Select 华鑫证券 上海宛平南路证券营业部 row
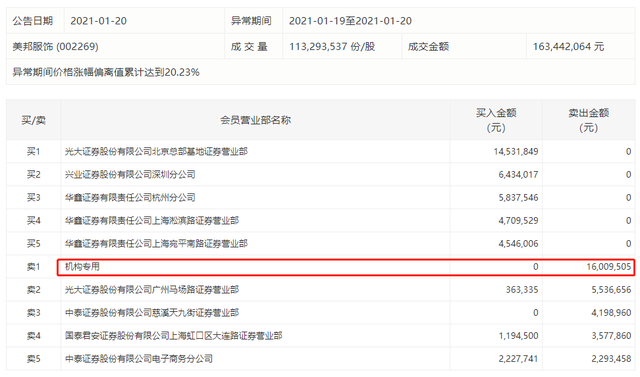640x377 pixels. [x=320, y=244]
